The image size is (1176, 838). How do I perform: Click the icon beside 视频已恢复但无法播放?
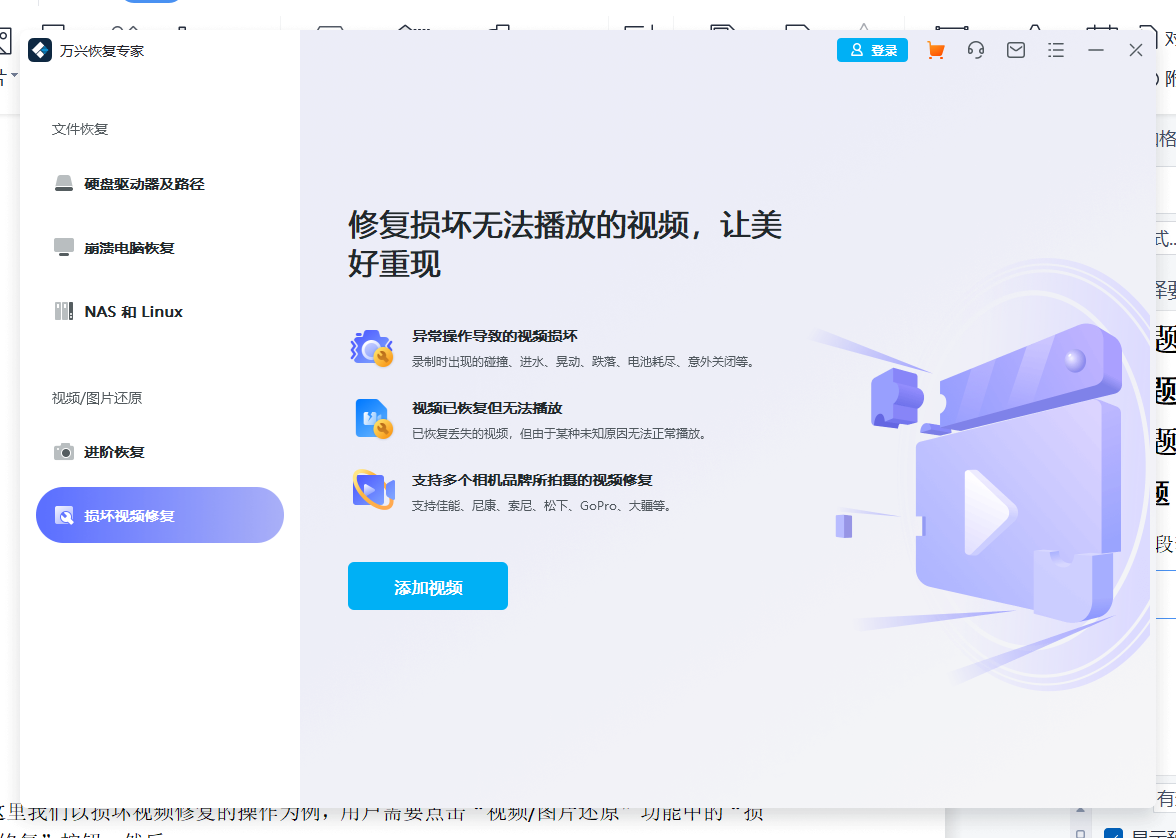click(x=372, y=418)
